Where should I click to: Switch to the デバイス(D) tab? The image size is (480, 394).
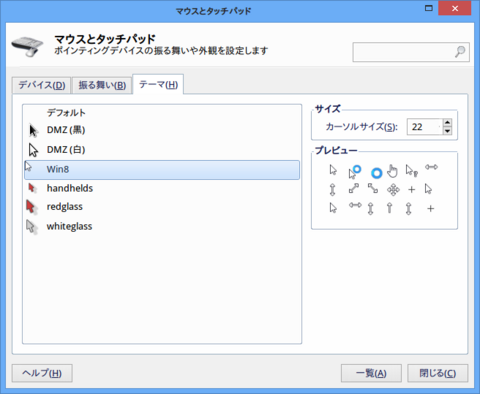tap(42, 85)
